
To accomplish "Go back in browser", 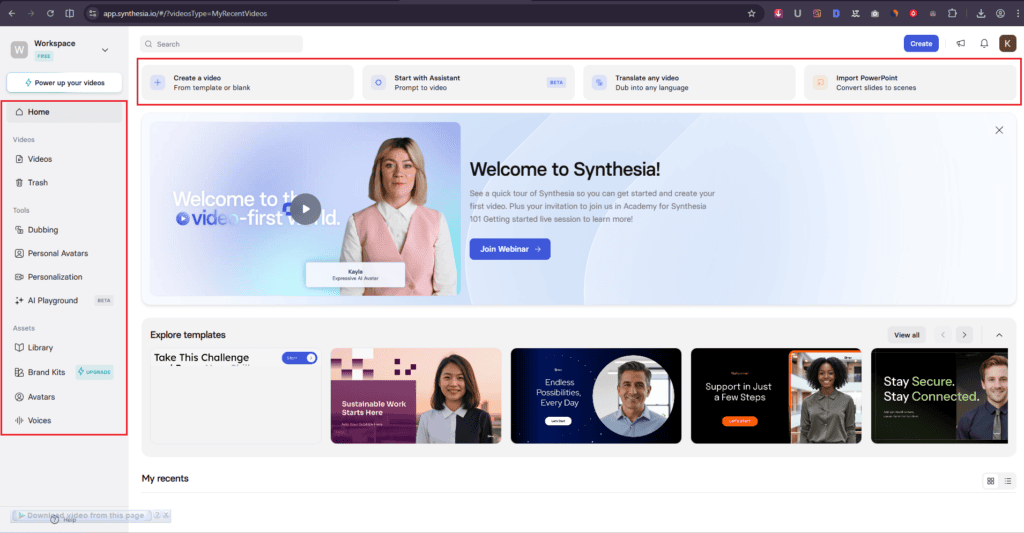I will pos(12,13).
